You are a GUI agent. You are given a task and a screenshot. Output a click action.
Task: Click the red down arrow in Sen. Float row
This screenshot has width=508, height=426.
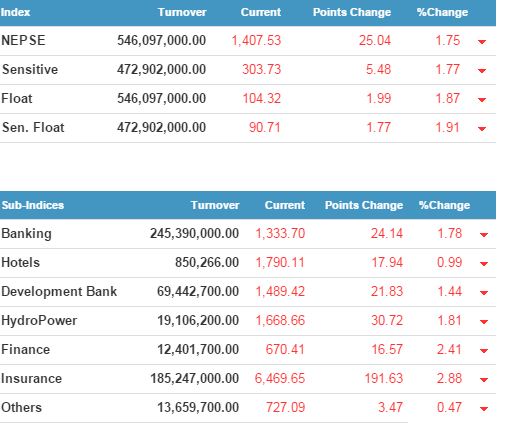pos(482,129)
